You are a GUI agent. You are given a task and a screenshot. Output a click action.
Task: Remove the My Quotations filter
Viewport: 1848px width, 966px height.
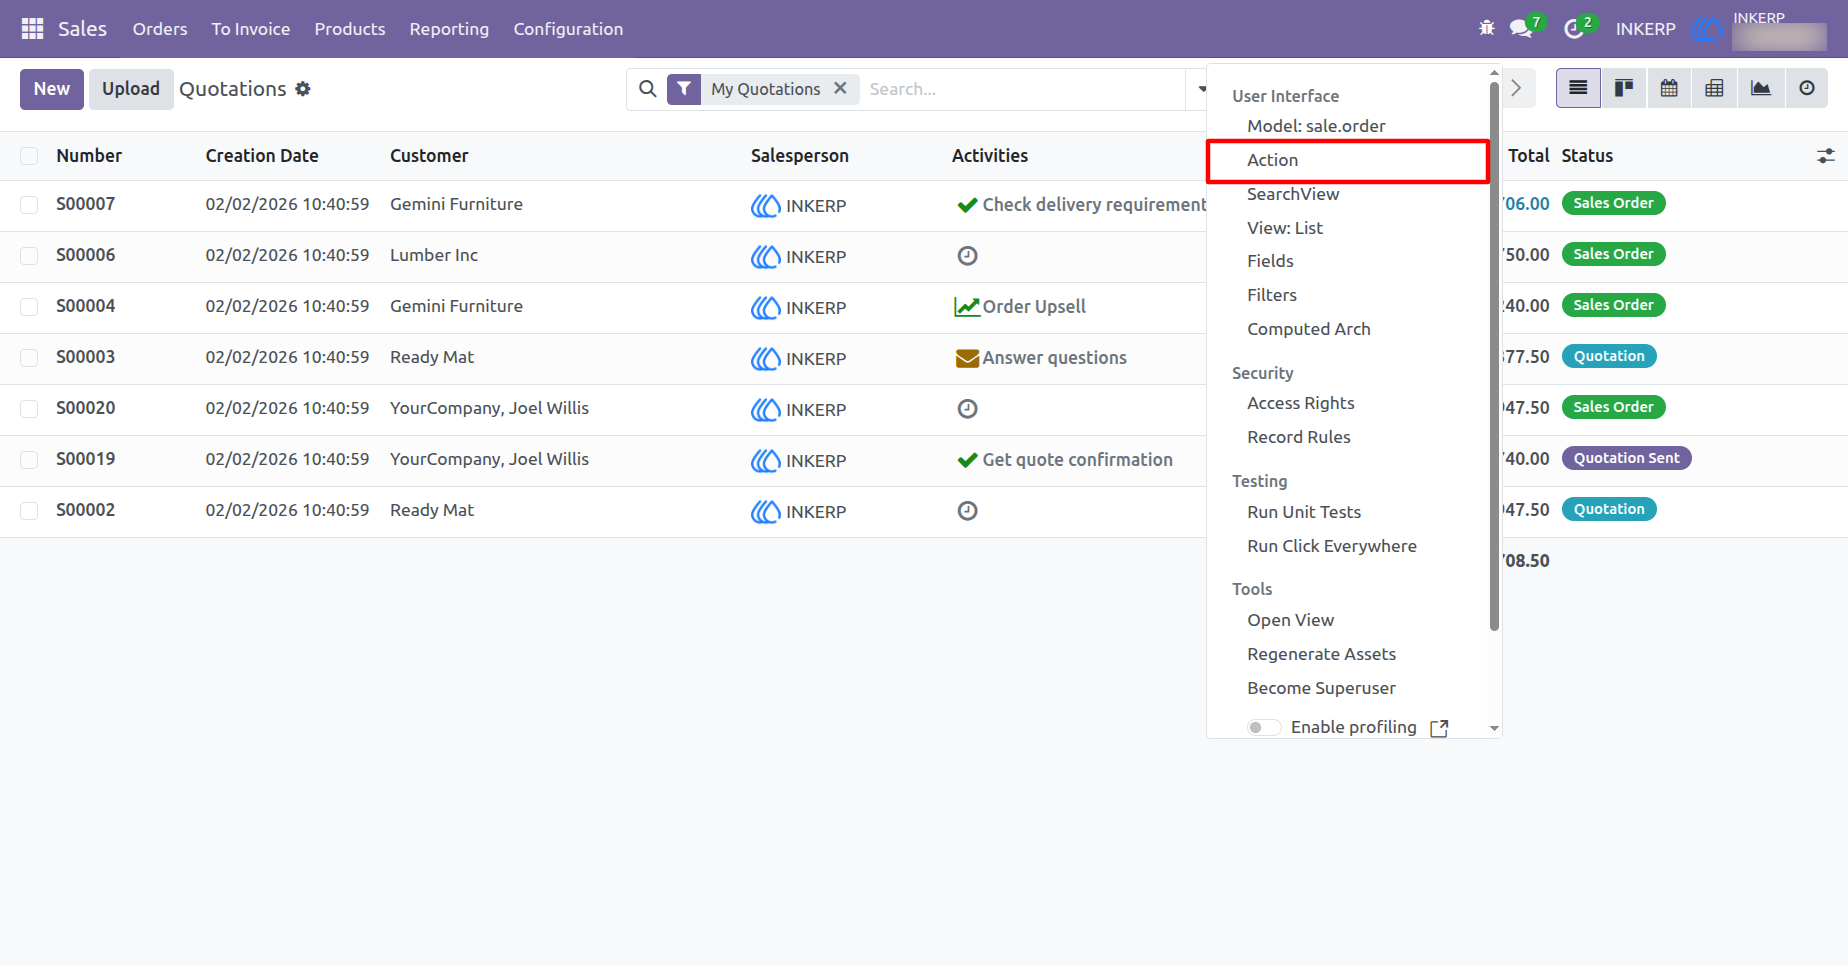click(840, 88)
